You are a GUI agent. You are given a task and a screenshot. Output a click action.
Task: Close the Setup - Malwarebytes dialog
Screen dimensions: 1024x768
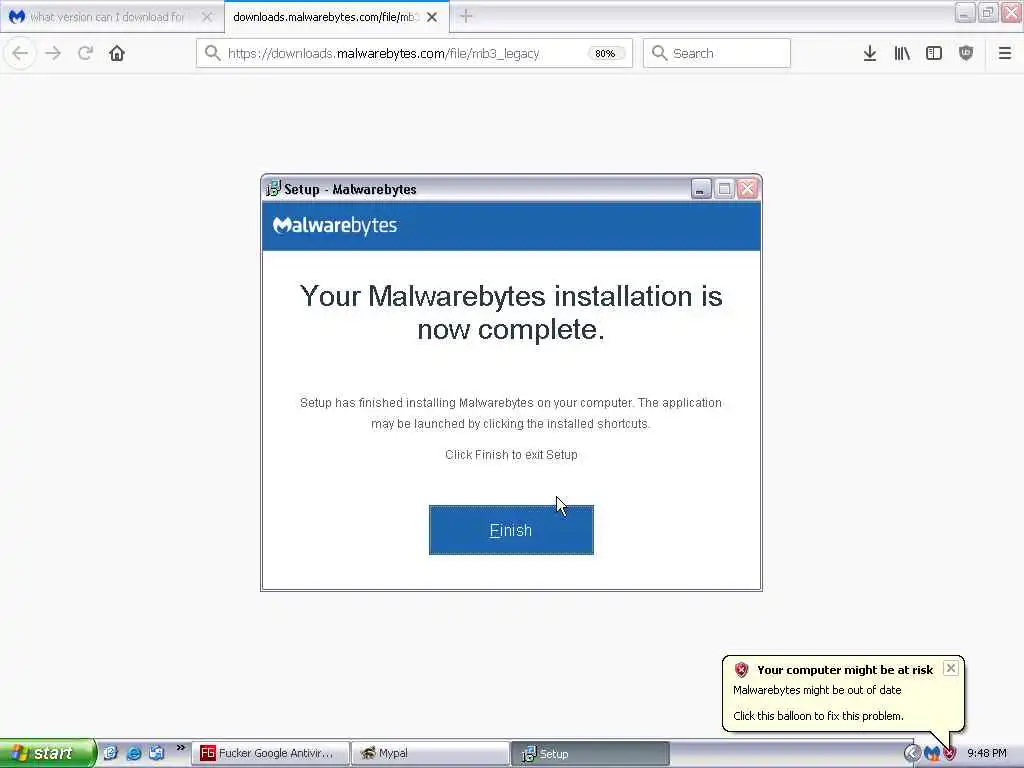pyautogui.click(x=747, y=189)
